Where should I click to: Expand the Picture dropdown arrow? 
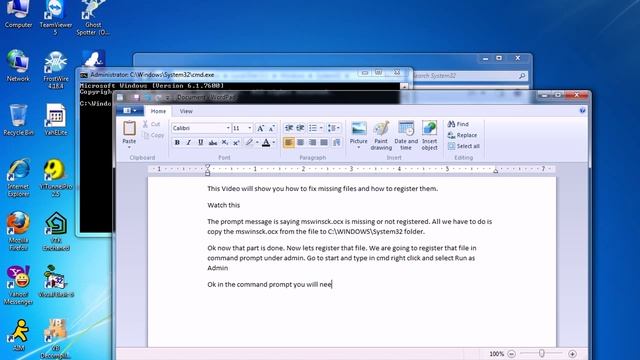pos(359,147)
